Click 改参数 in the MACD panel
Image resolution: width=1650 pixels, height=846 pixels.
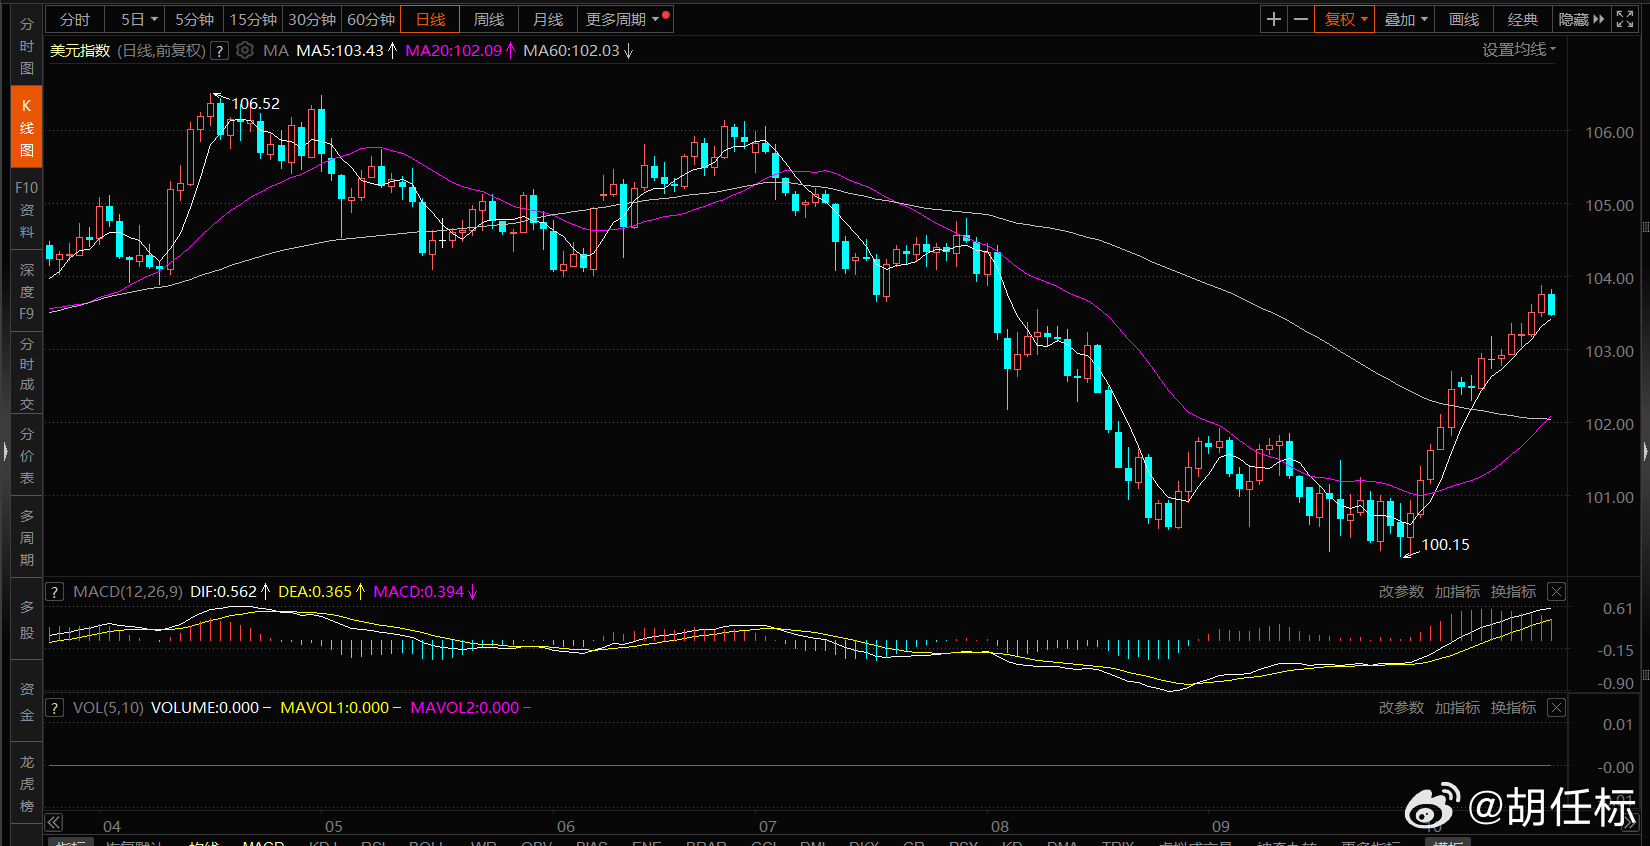[1401, 592]
